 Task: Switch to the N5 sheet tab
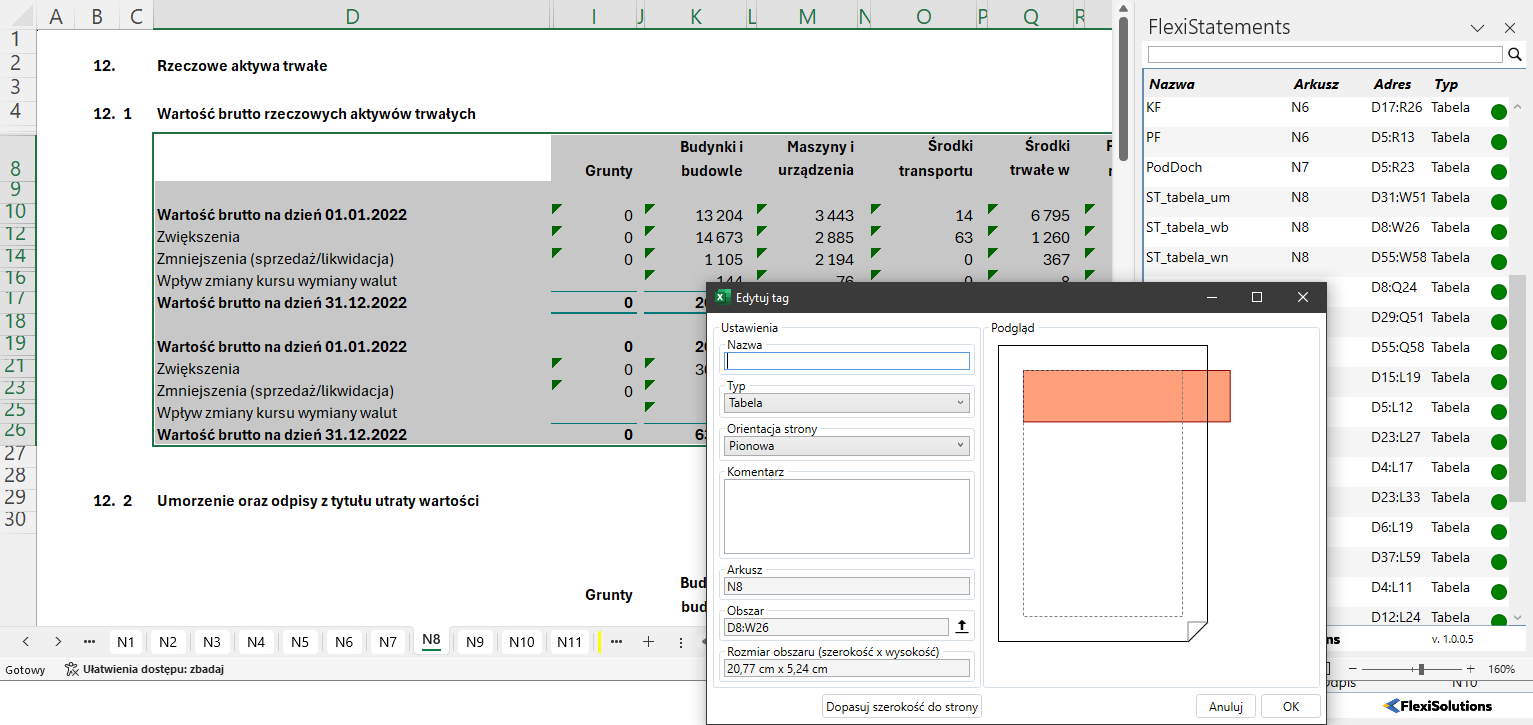300,642
